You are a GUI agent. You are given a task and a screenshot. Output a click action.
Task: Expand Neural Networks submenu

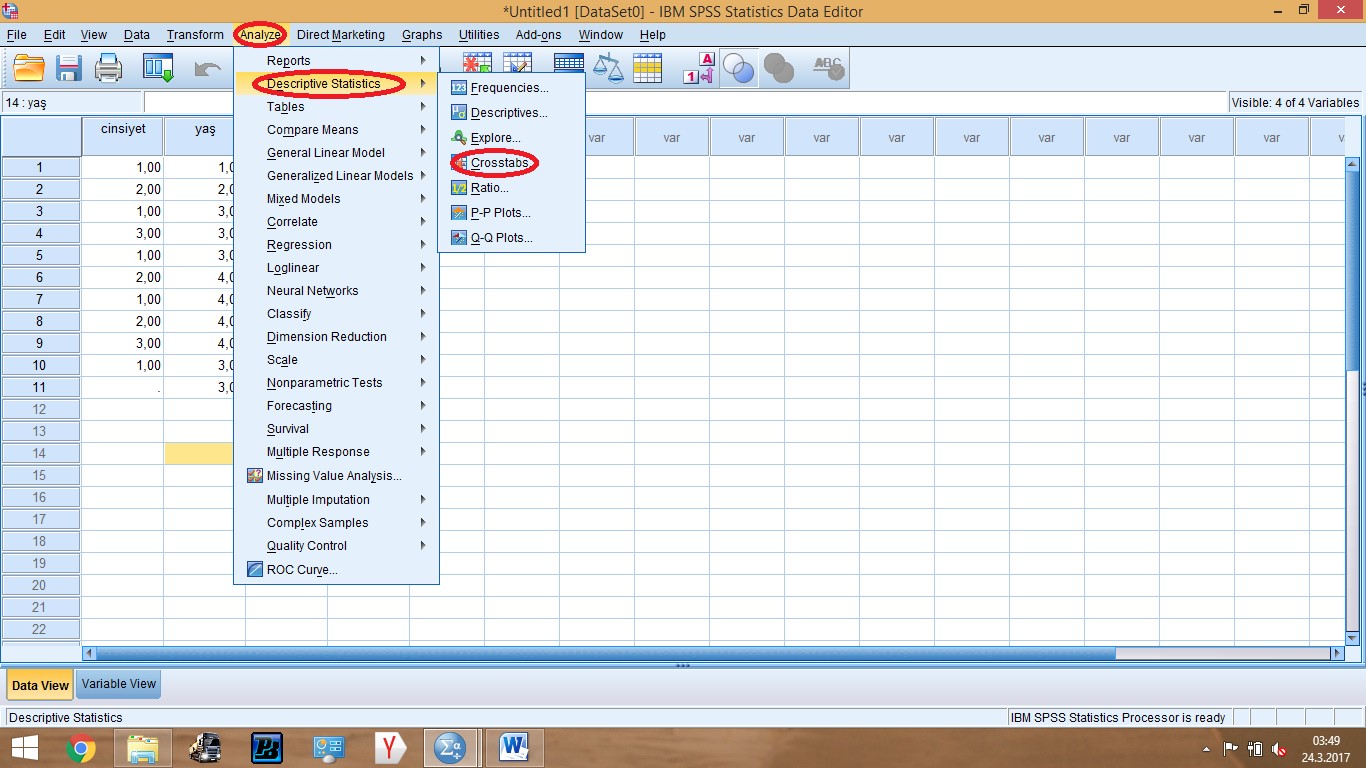tap(336, 291)
